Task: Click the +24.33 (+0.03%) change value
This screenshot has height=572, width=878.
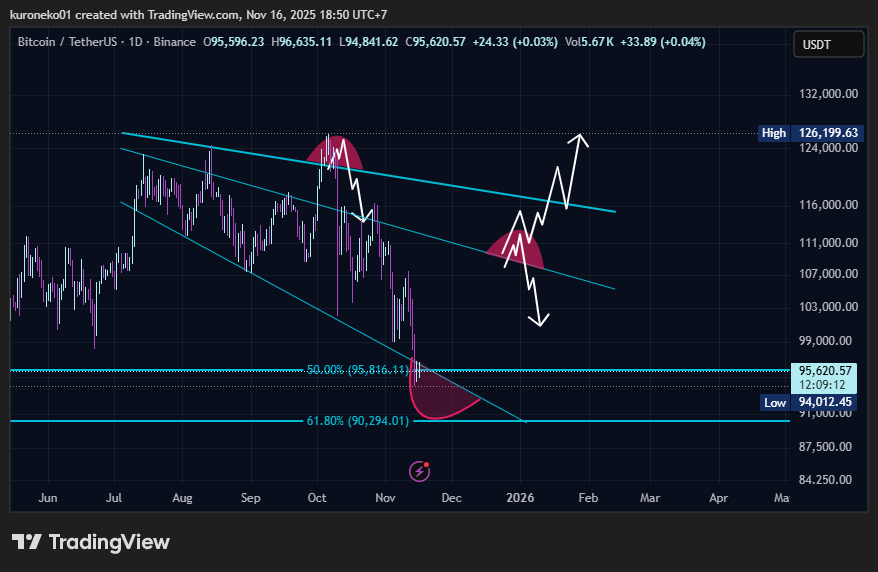Action: point(515,42)
